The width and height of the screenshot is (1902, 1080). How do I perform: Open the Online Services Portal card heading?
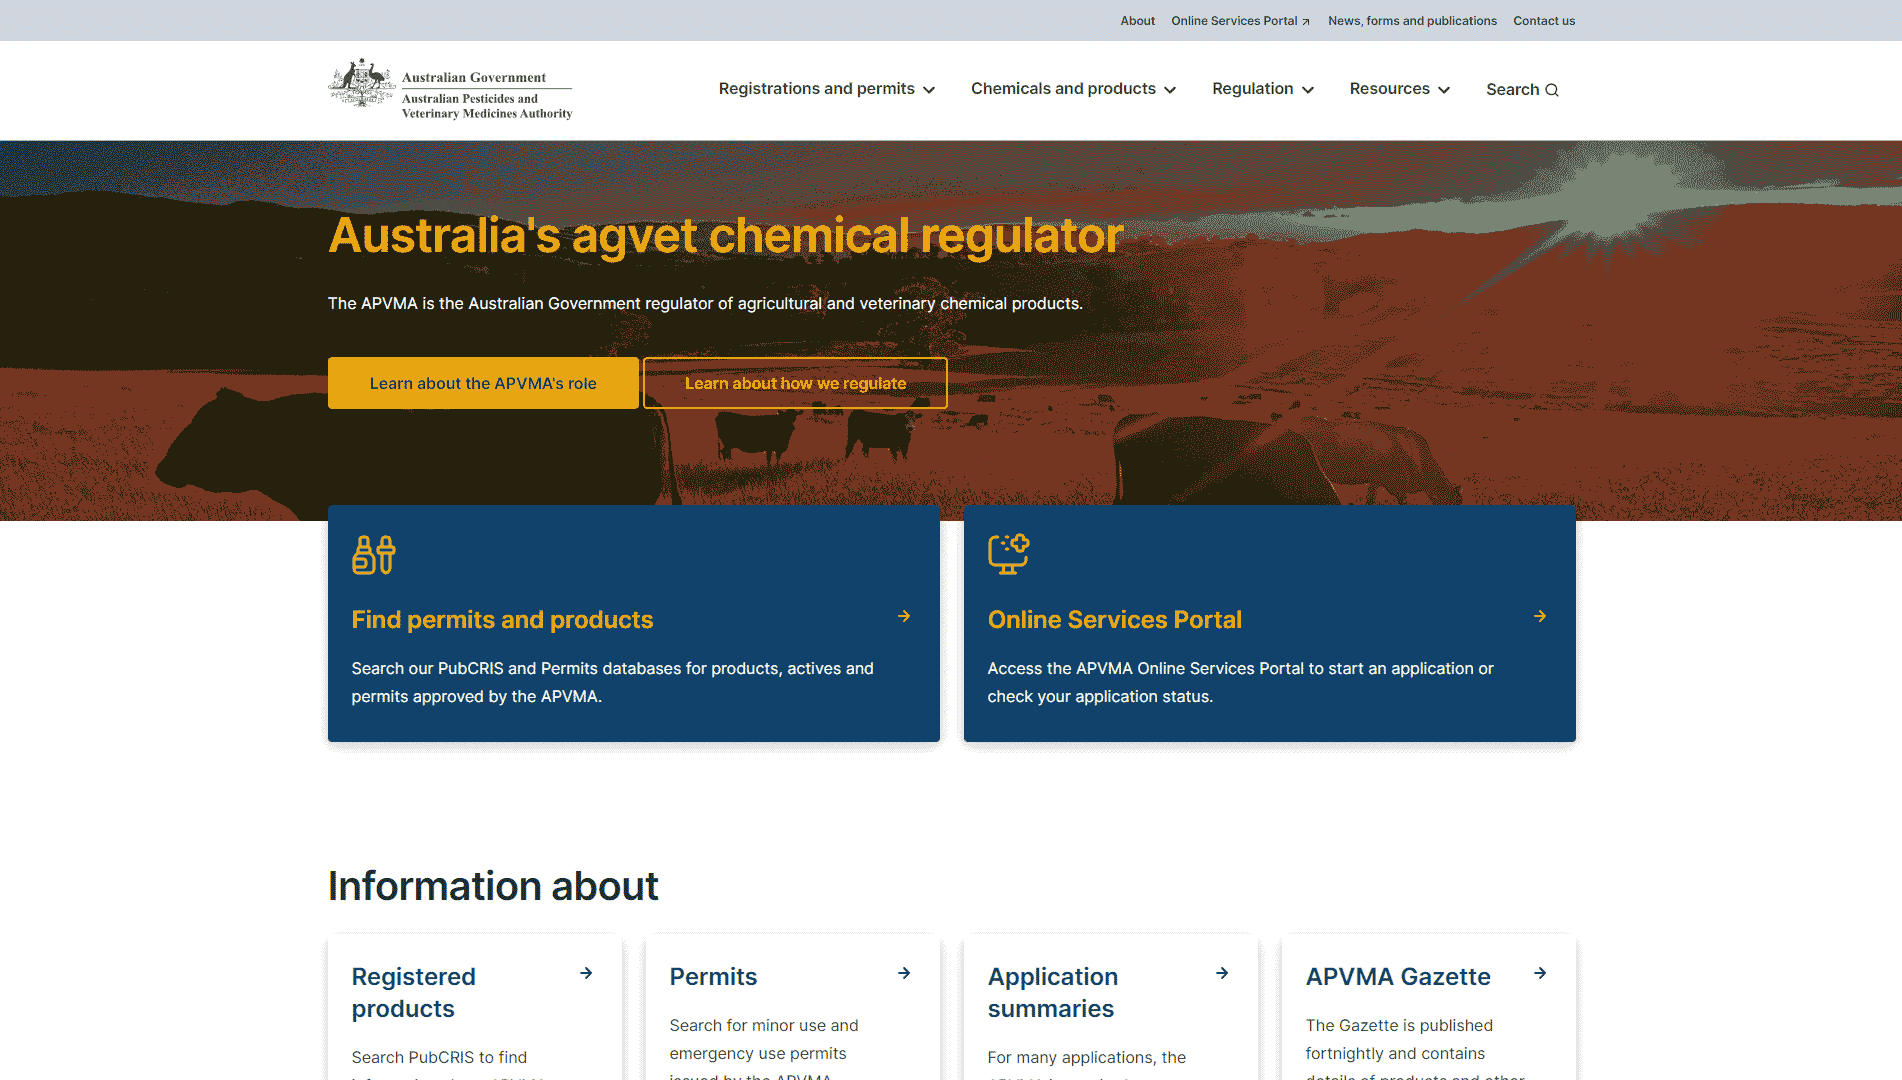[1114, 620]
